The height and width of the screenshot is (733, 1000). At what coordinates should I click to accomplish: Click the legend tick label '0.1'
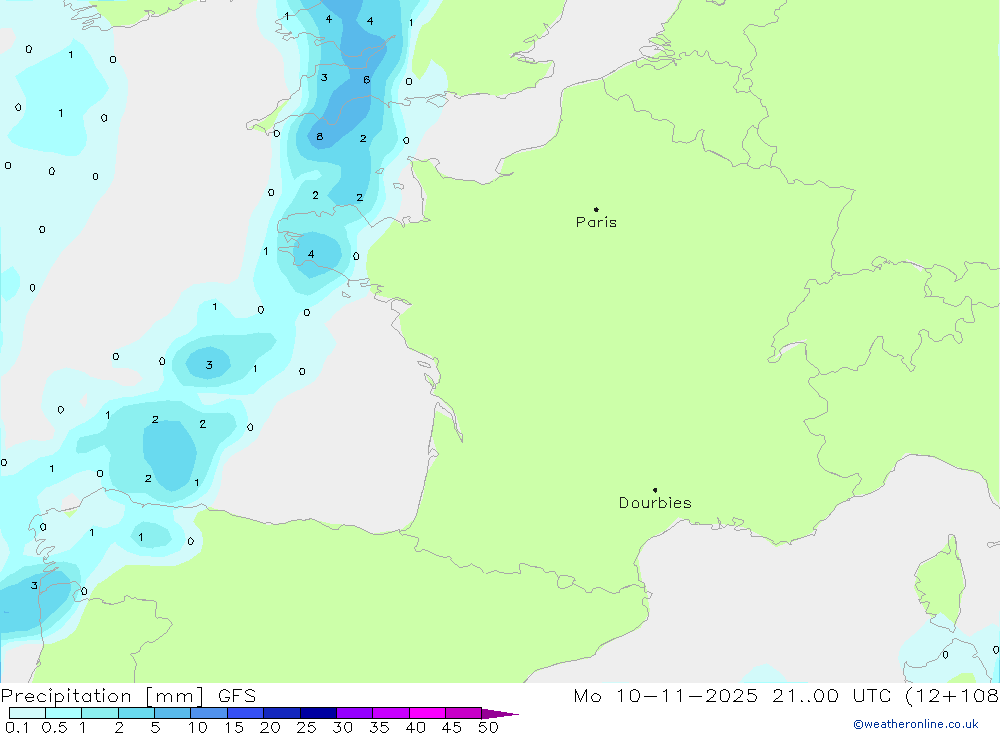coord(17,727)
